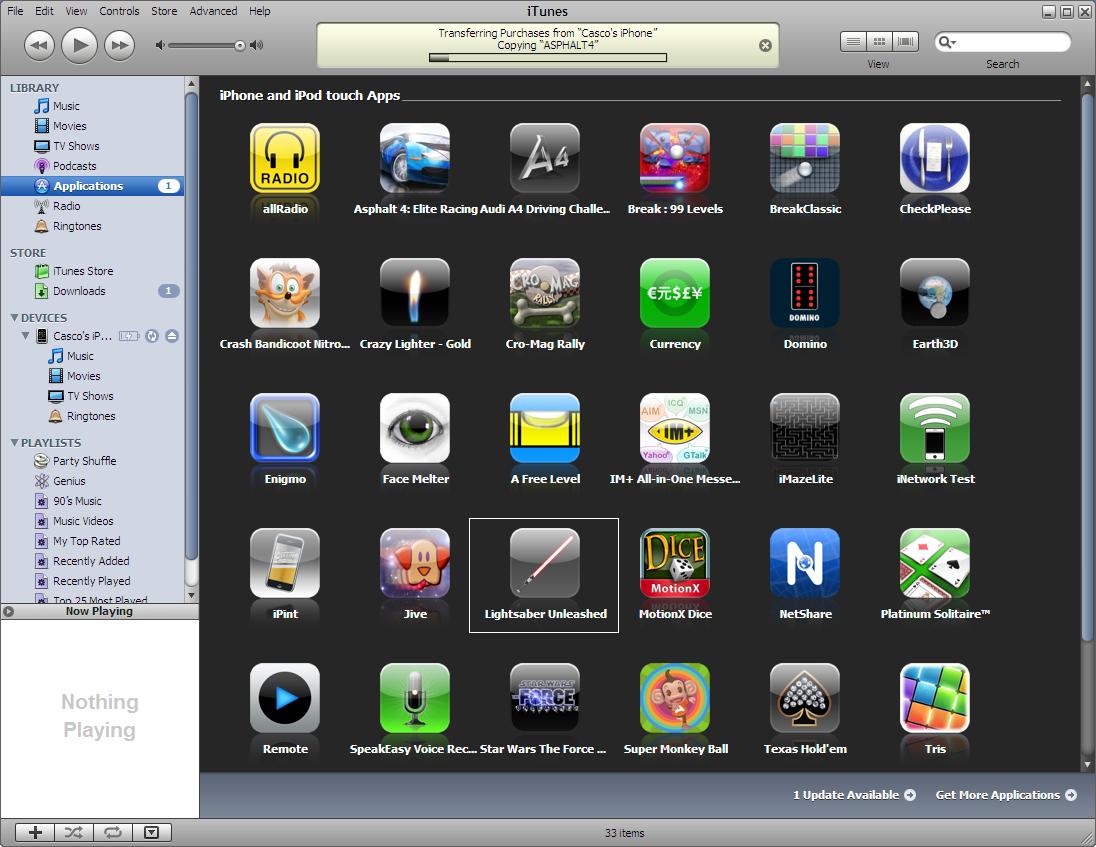
Task: Eject Casco's iPhone
Action: click(x=172, y=336)
